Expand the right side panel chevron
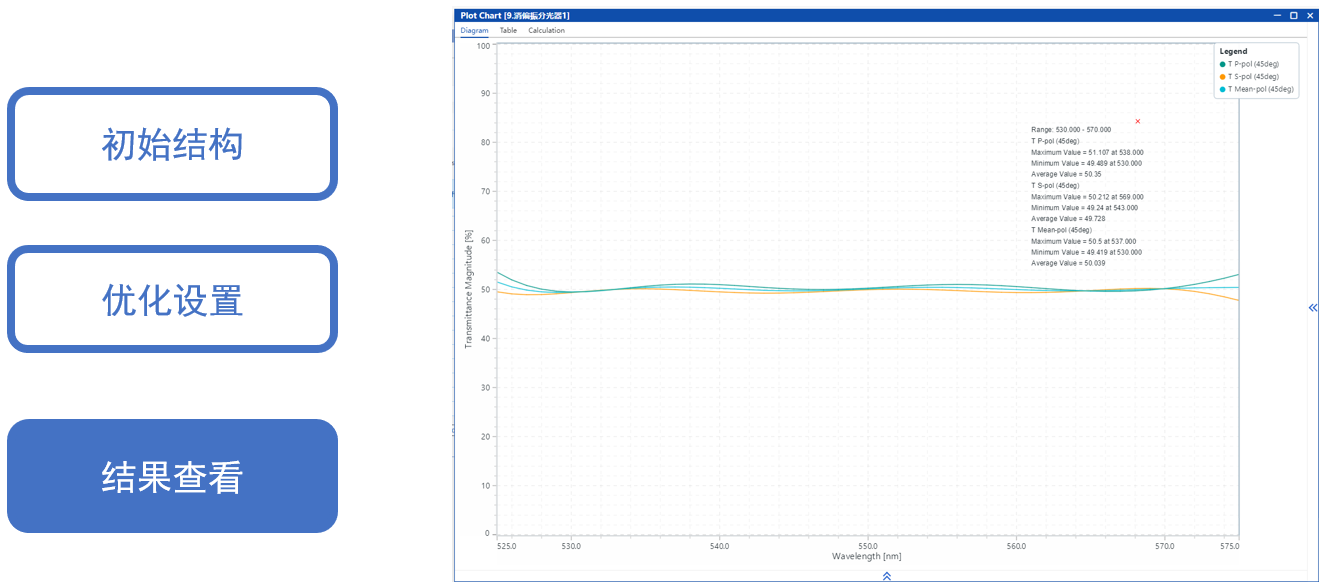This screenshot has height=588, width=1327. (1313, 308)
